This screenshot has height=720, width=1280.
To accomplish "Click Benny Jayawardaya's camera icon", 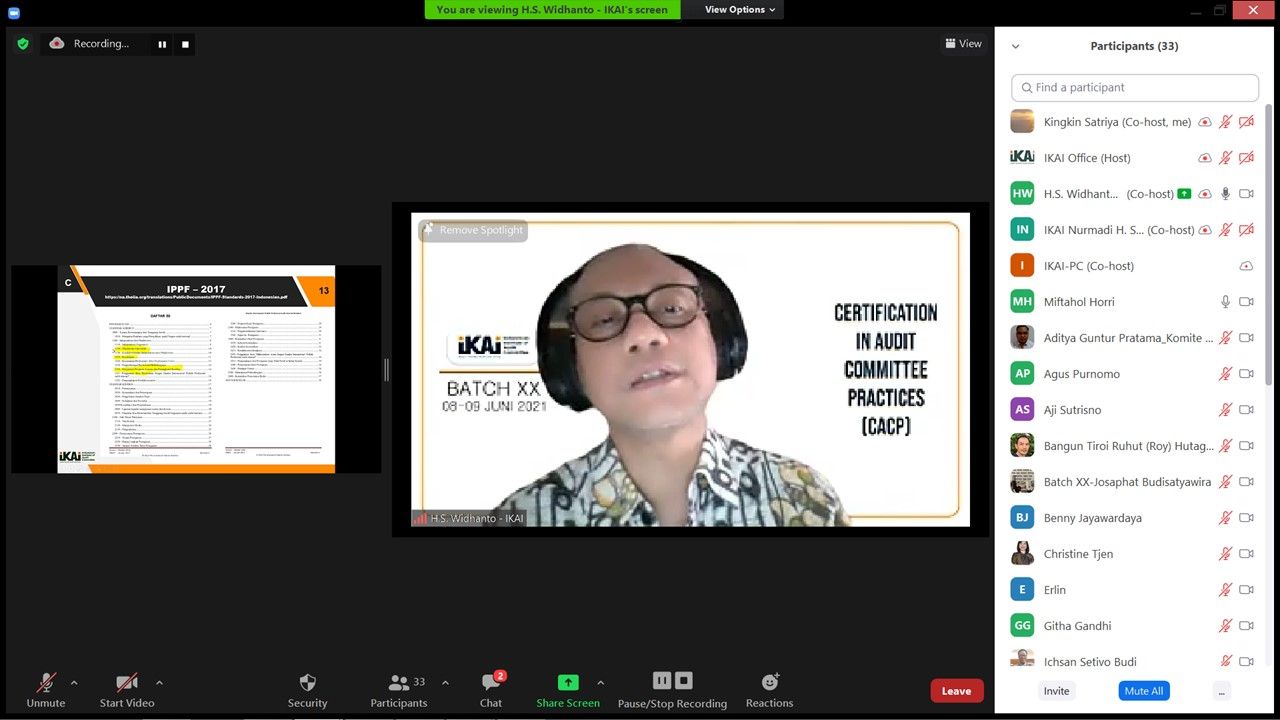I will (1246, 518).
